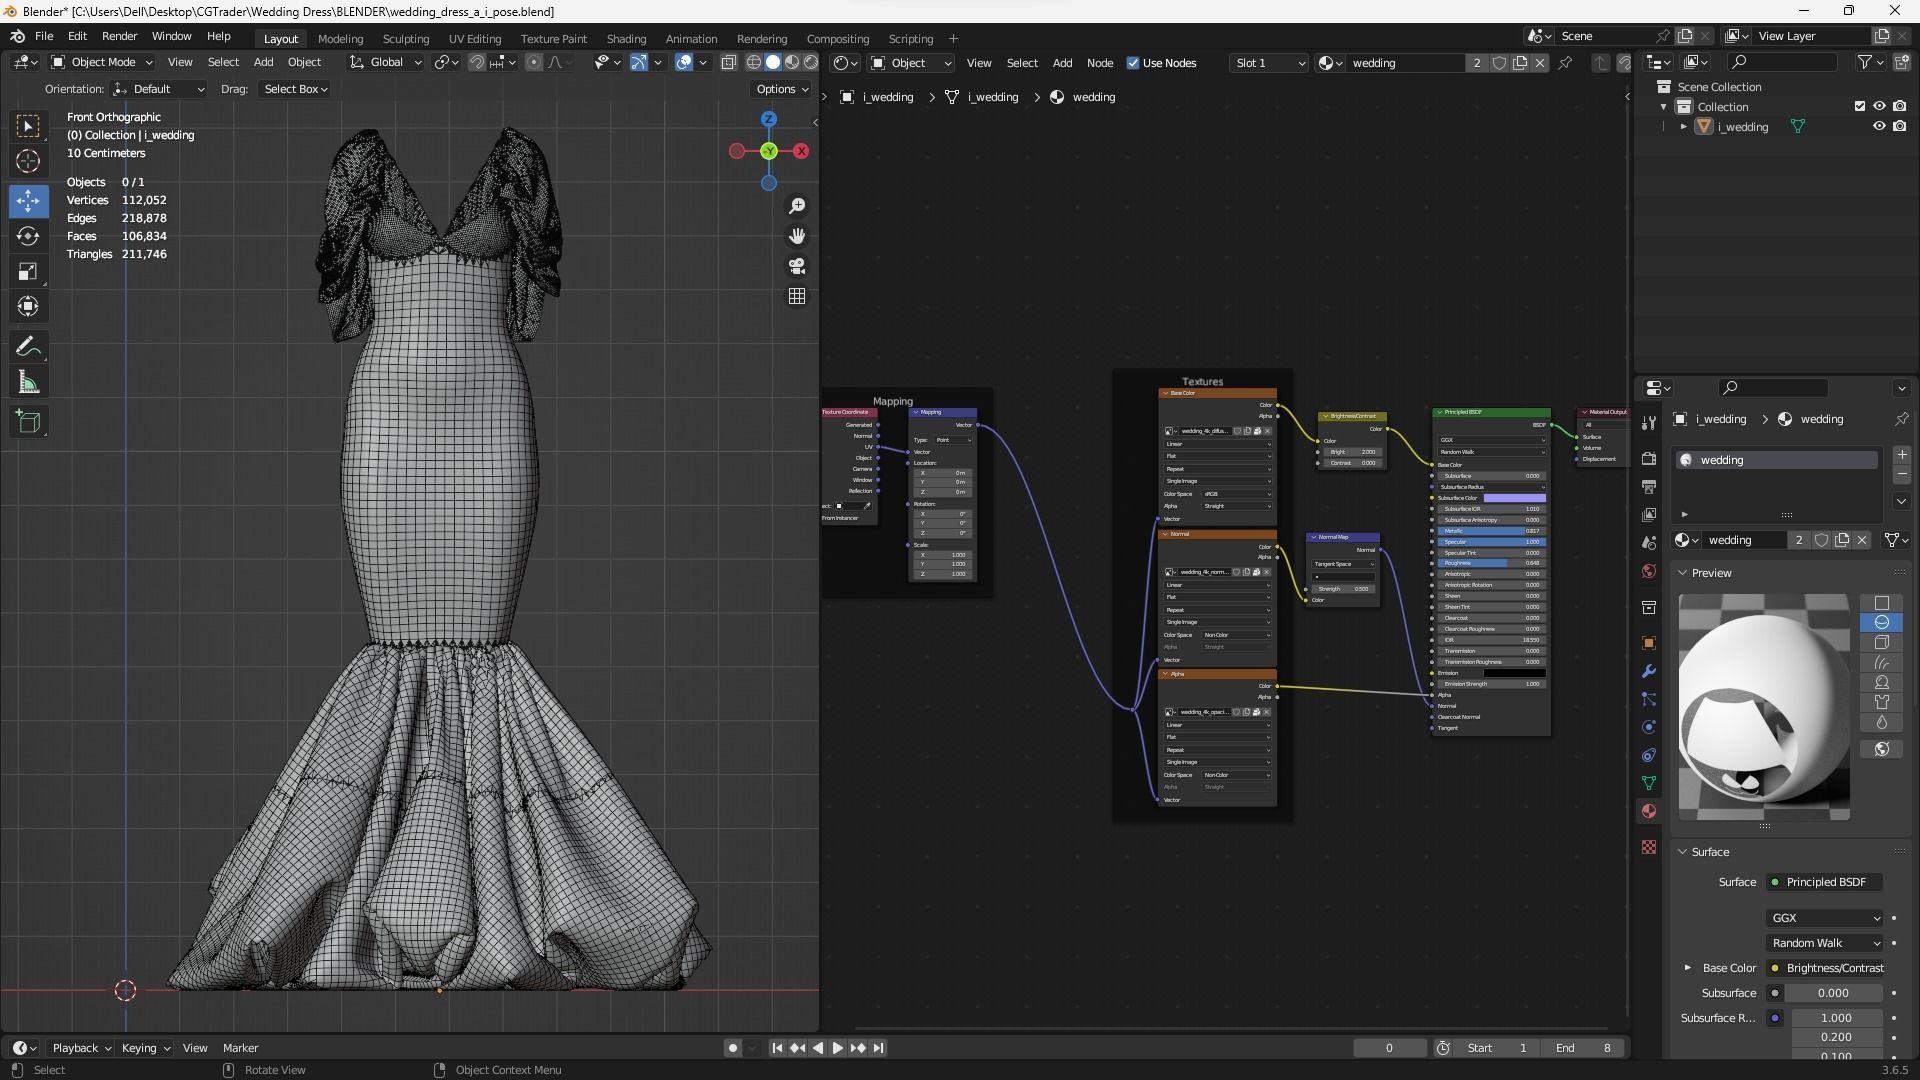Switch to the UV Editing workspace tab
Screen dimensions: 1920x1080
(x=474, y=39)
